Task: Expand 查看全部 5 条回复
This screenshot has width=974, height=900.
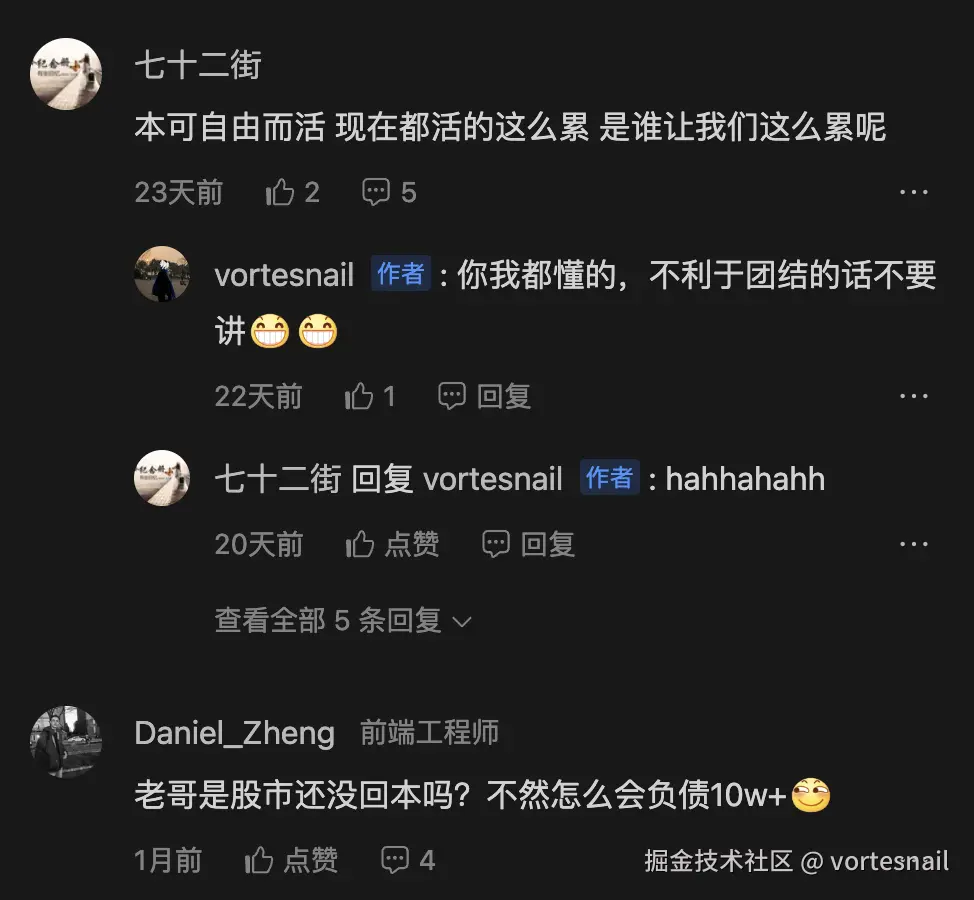Action: [343, 620]
